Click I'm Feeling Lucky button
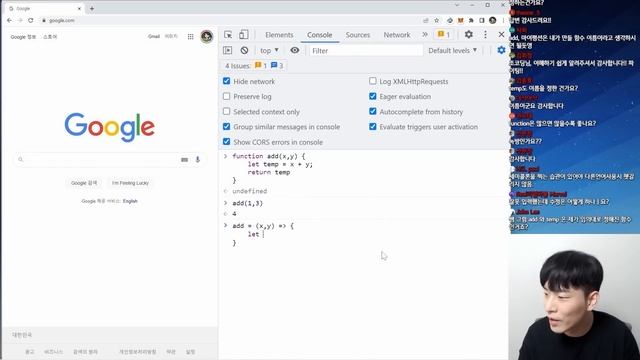The width and height of the screenshot is (640, 360). click(130, 183)
